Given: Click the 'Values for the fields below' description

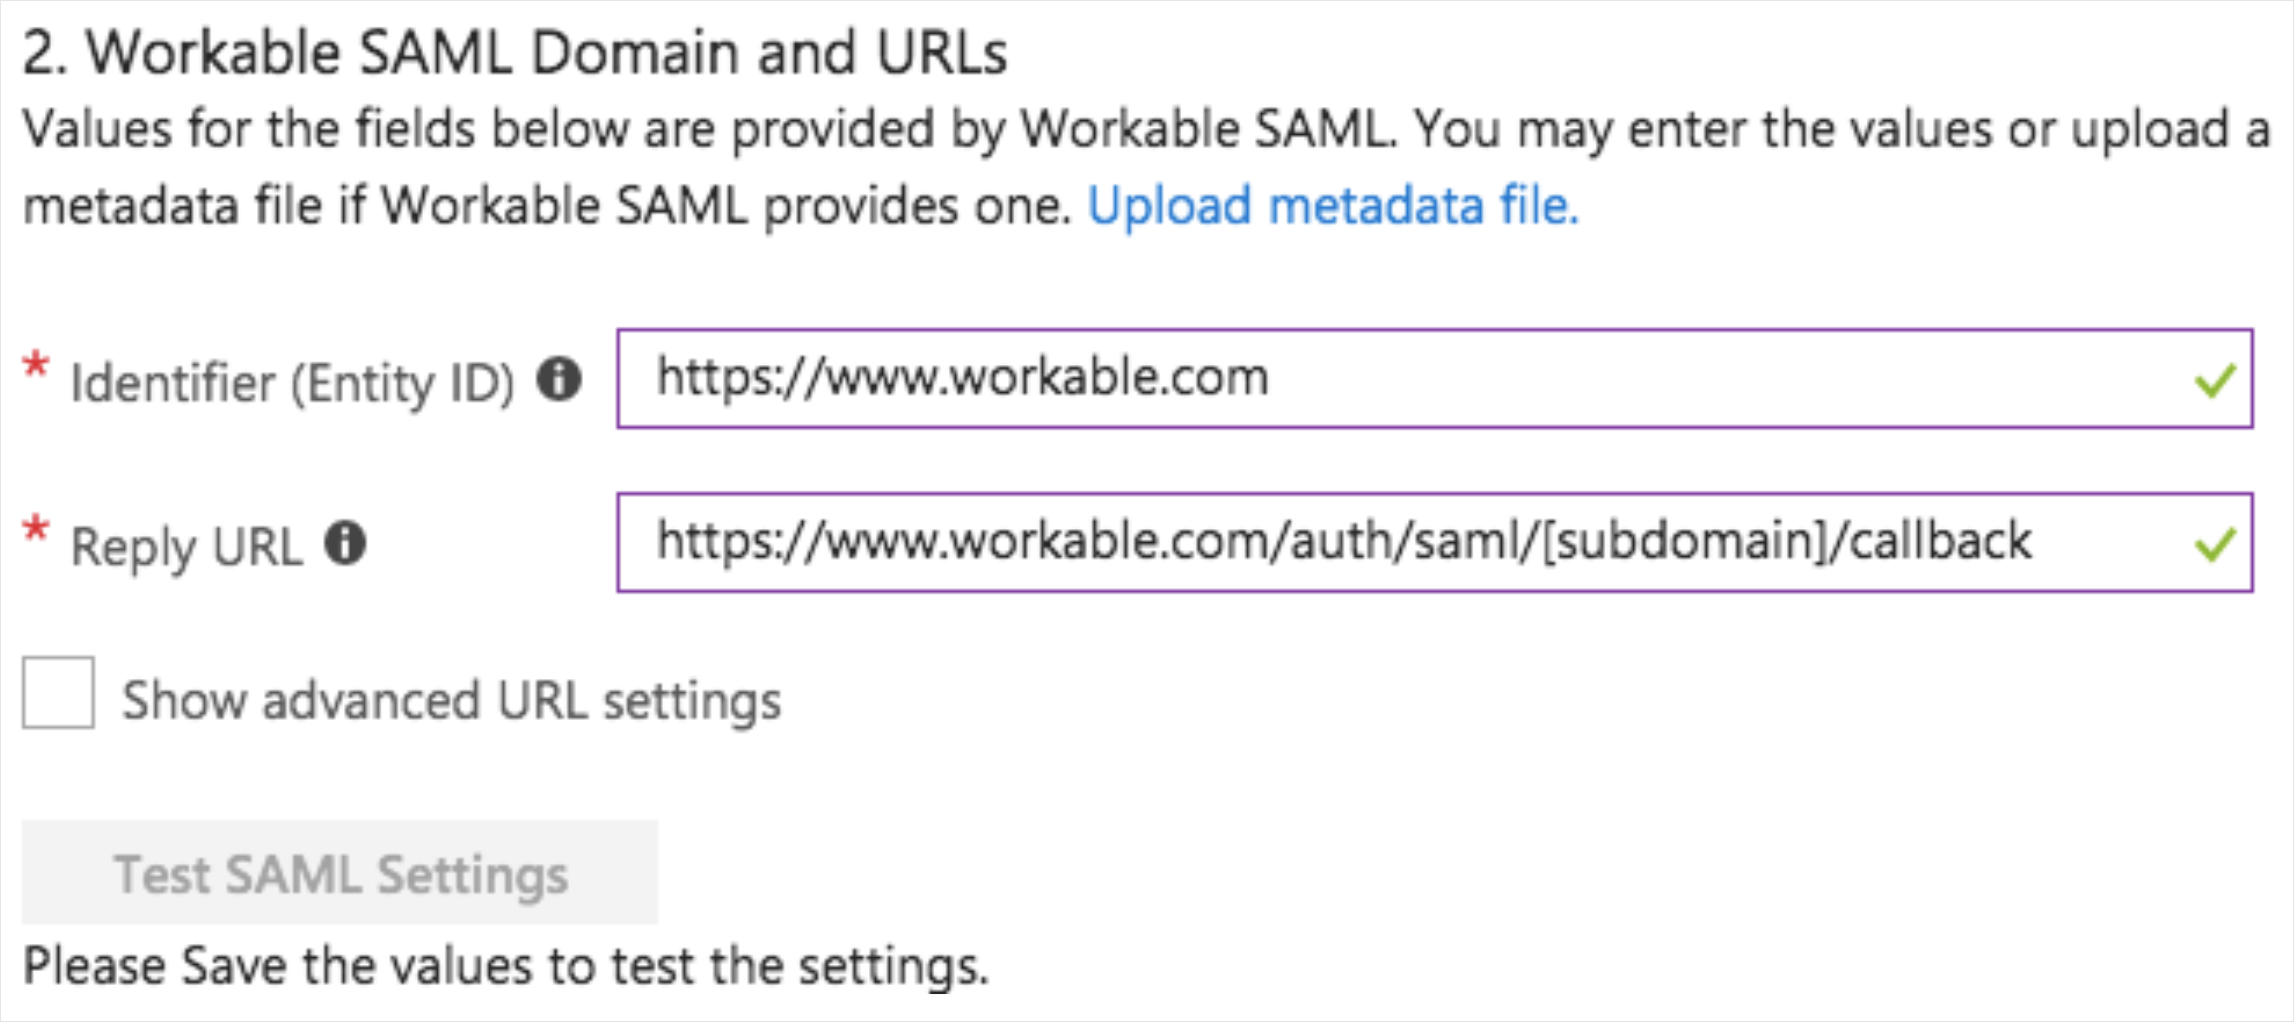Looking at the screenshot, I should pyautogui.click(x=1146, y=167).
